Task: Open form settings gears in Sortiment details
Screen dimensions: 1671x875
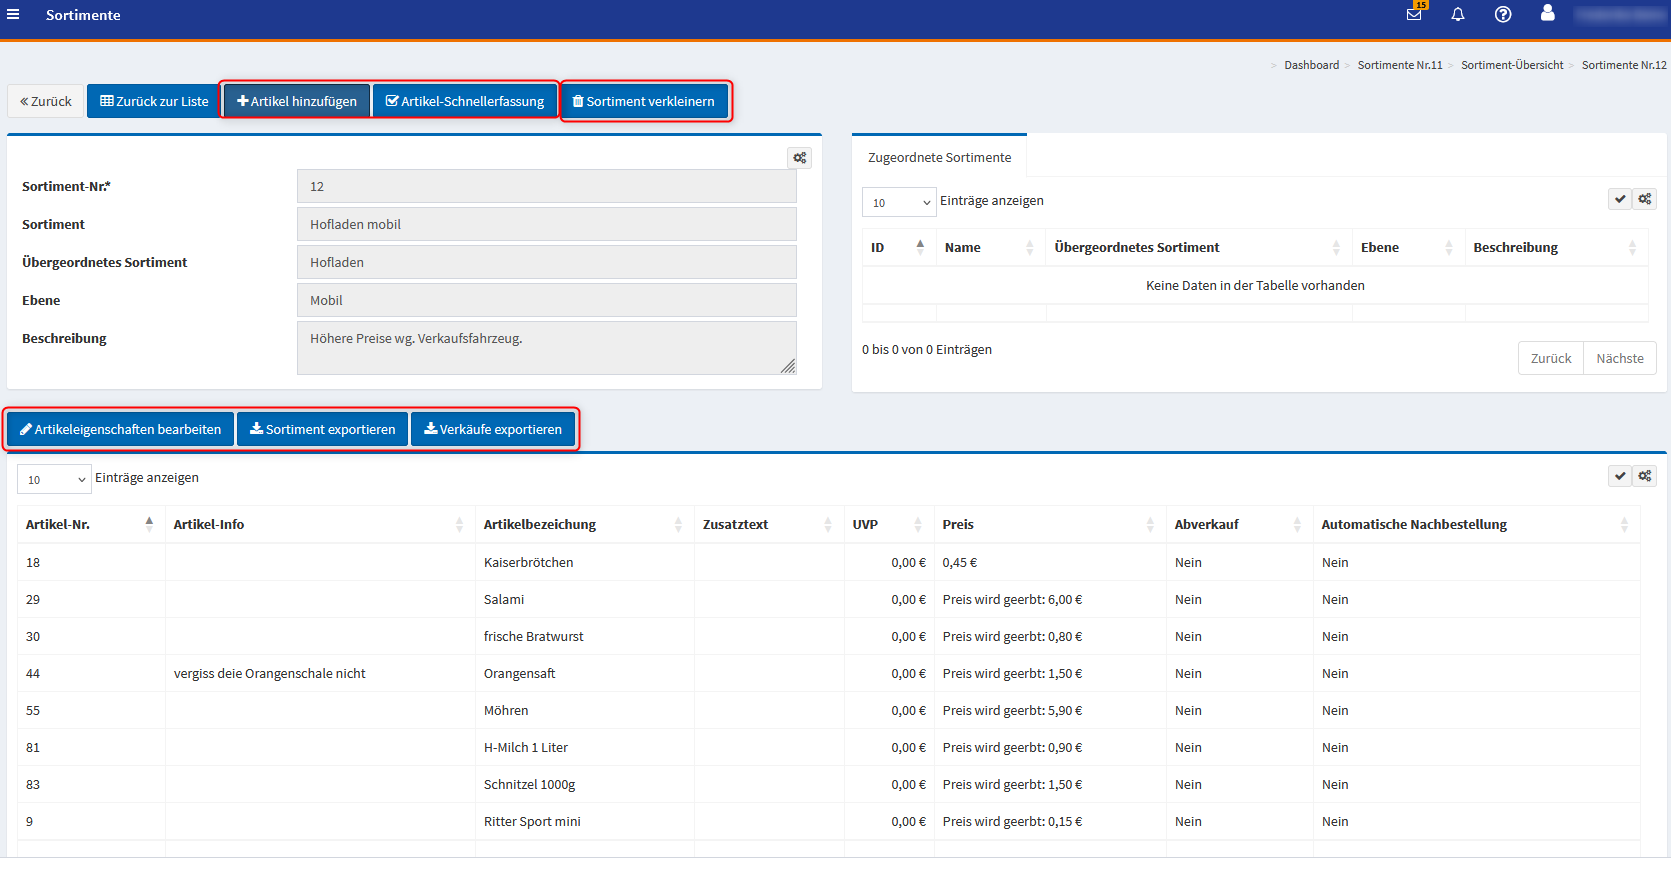Action: pos(799,158)
